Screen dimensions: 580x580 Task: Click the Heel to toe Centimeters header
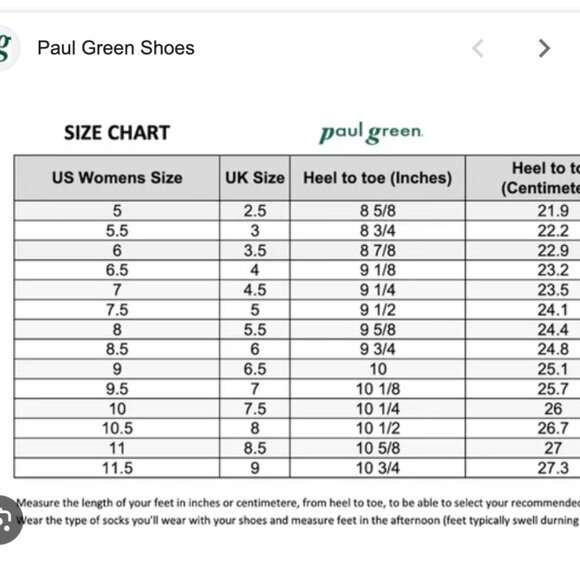tap(523, 178)
